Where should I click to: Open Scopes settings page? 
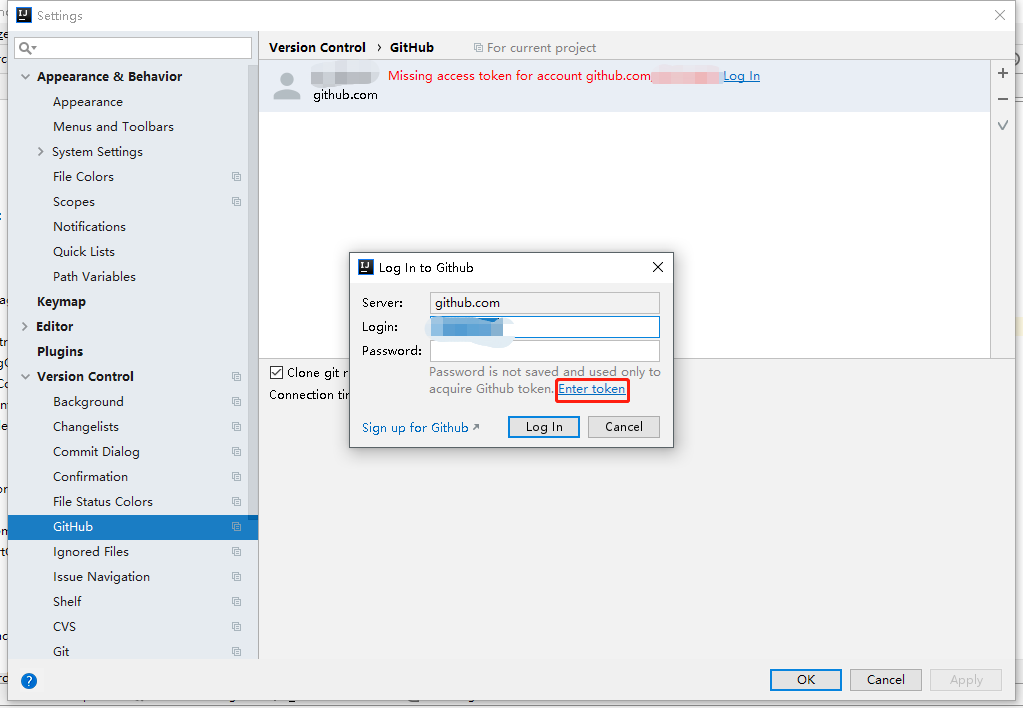click(74, 202)
